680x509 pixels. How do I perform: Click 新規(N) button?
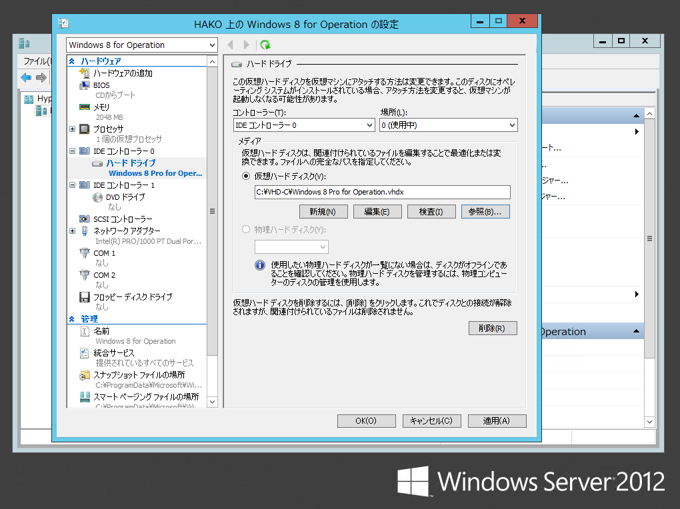(323, 212)
